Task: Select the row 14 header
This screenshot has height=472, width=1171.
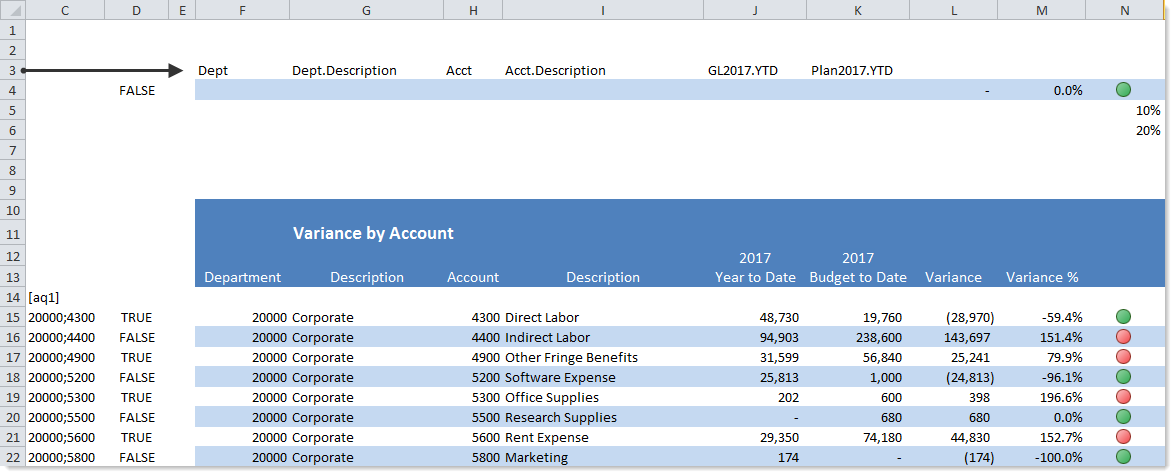Action: [x=12, y=297]
